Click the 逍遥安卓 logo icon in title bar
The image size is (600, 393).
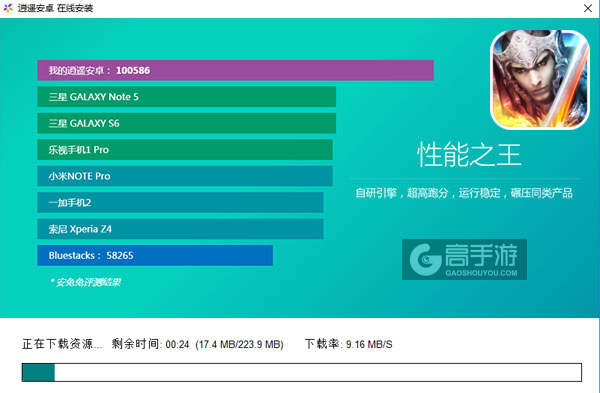(x=8, y=8)
